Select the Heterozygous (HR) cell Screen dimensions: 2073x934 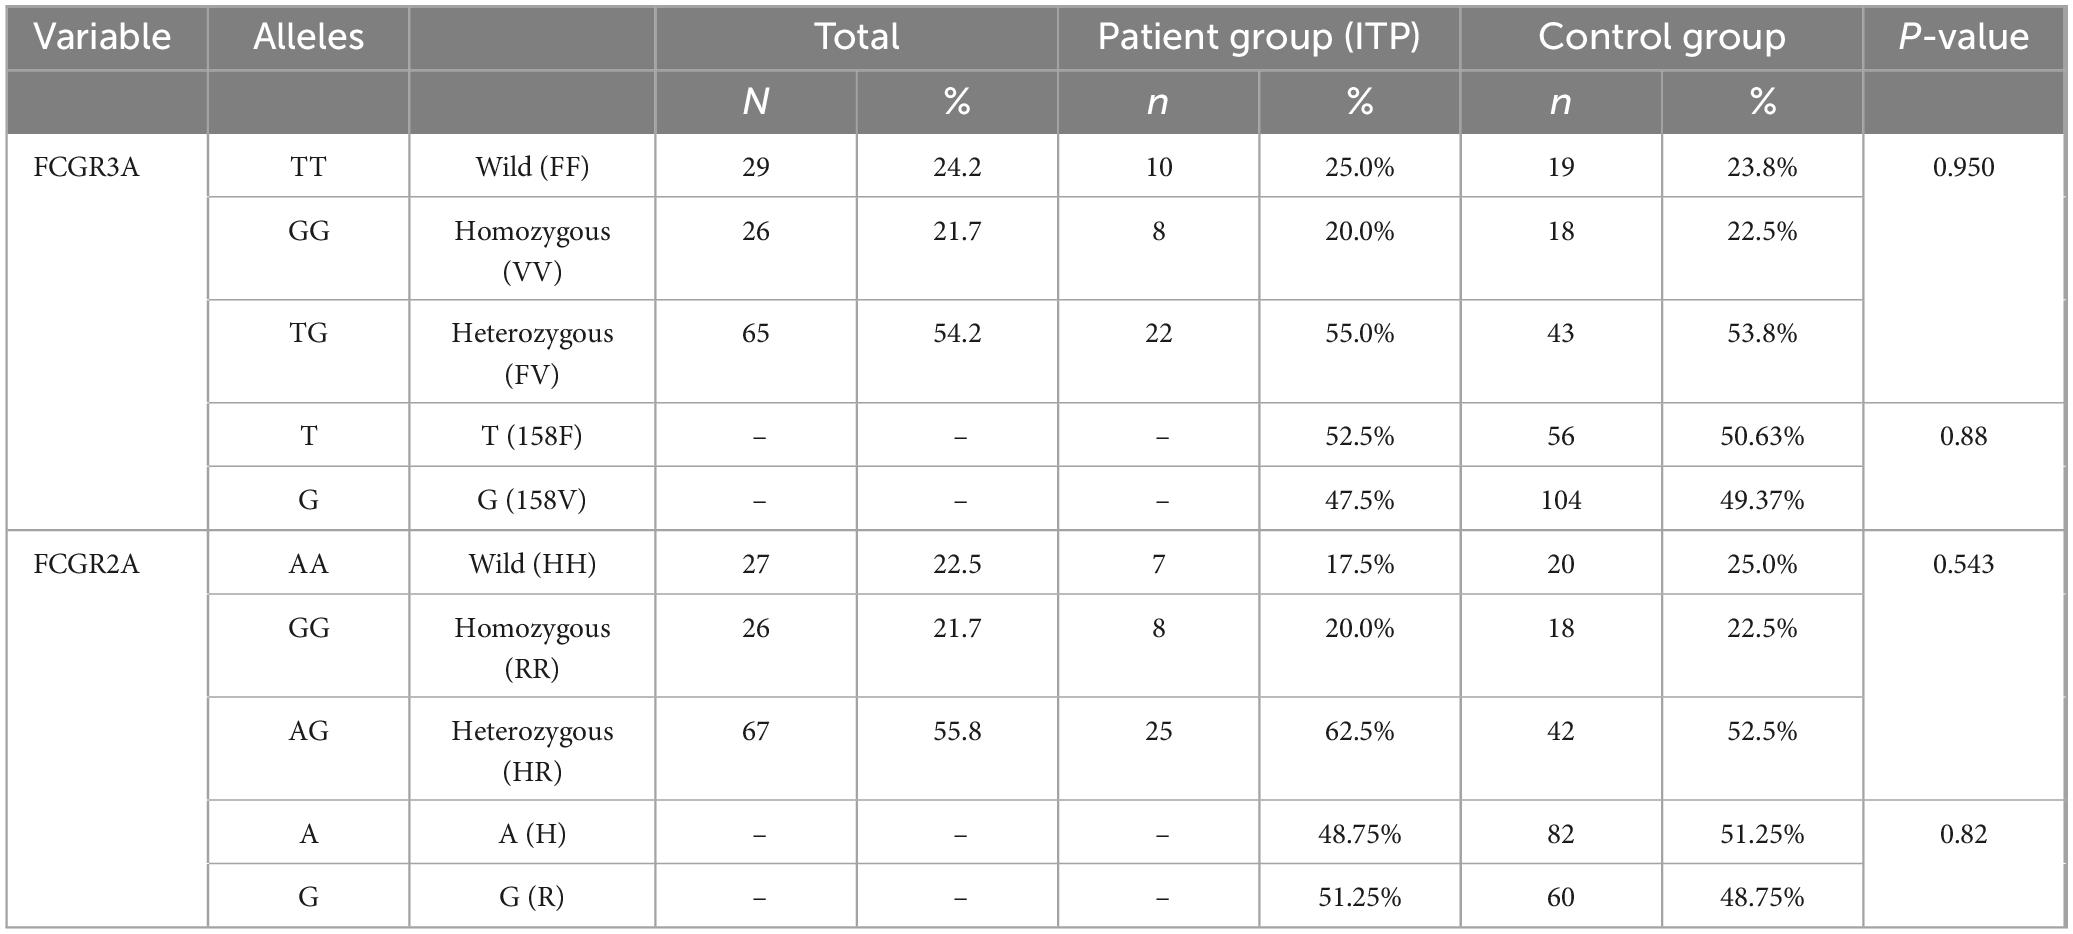tap(532, 750)
